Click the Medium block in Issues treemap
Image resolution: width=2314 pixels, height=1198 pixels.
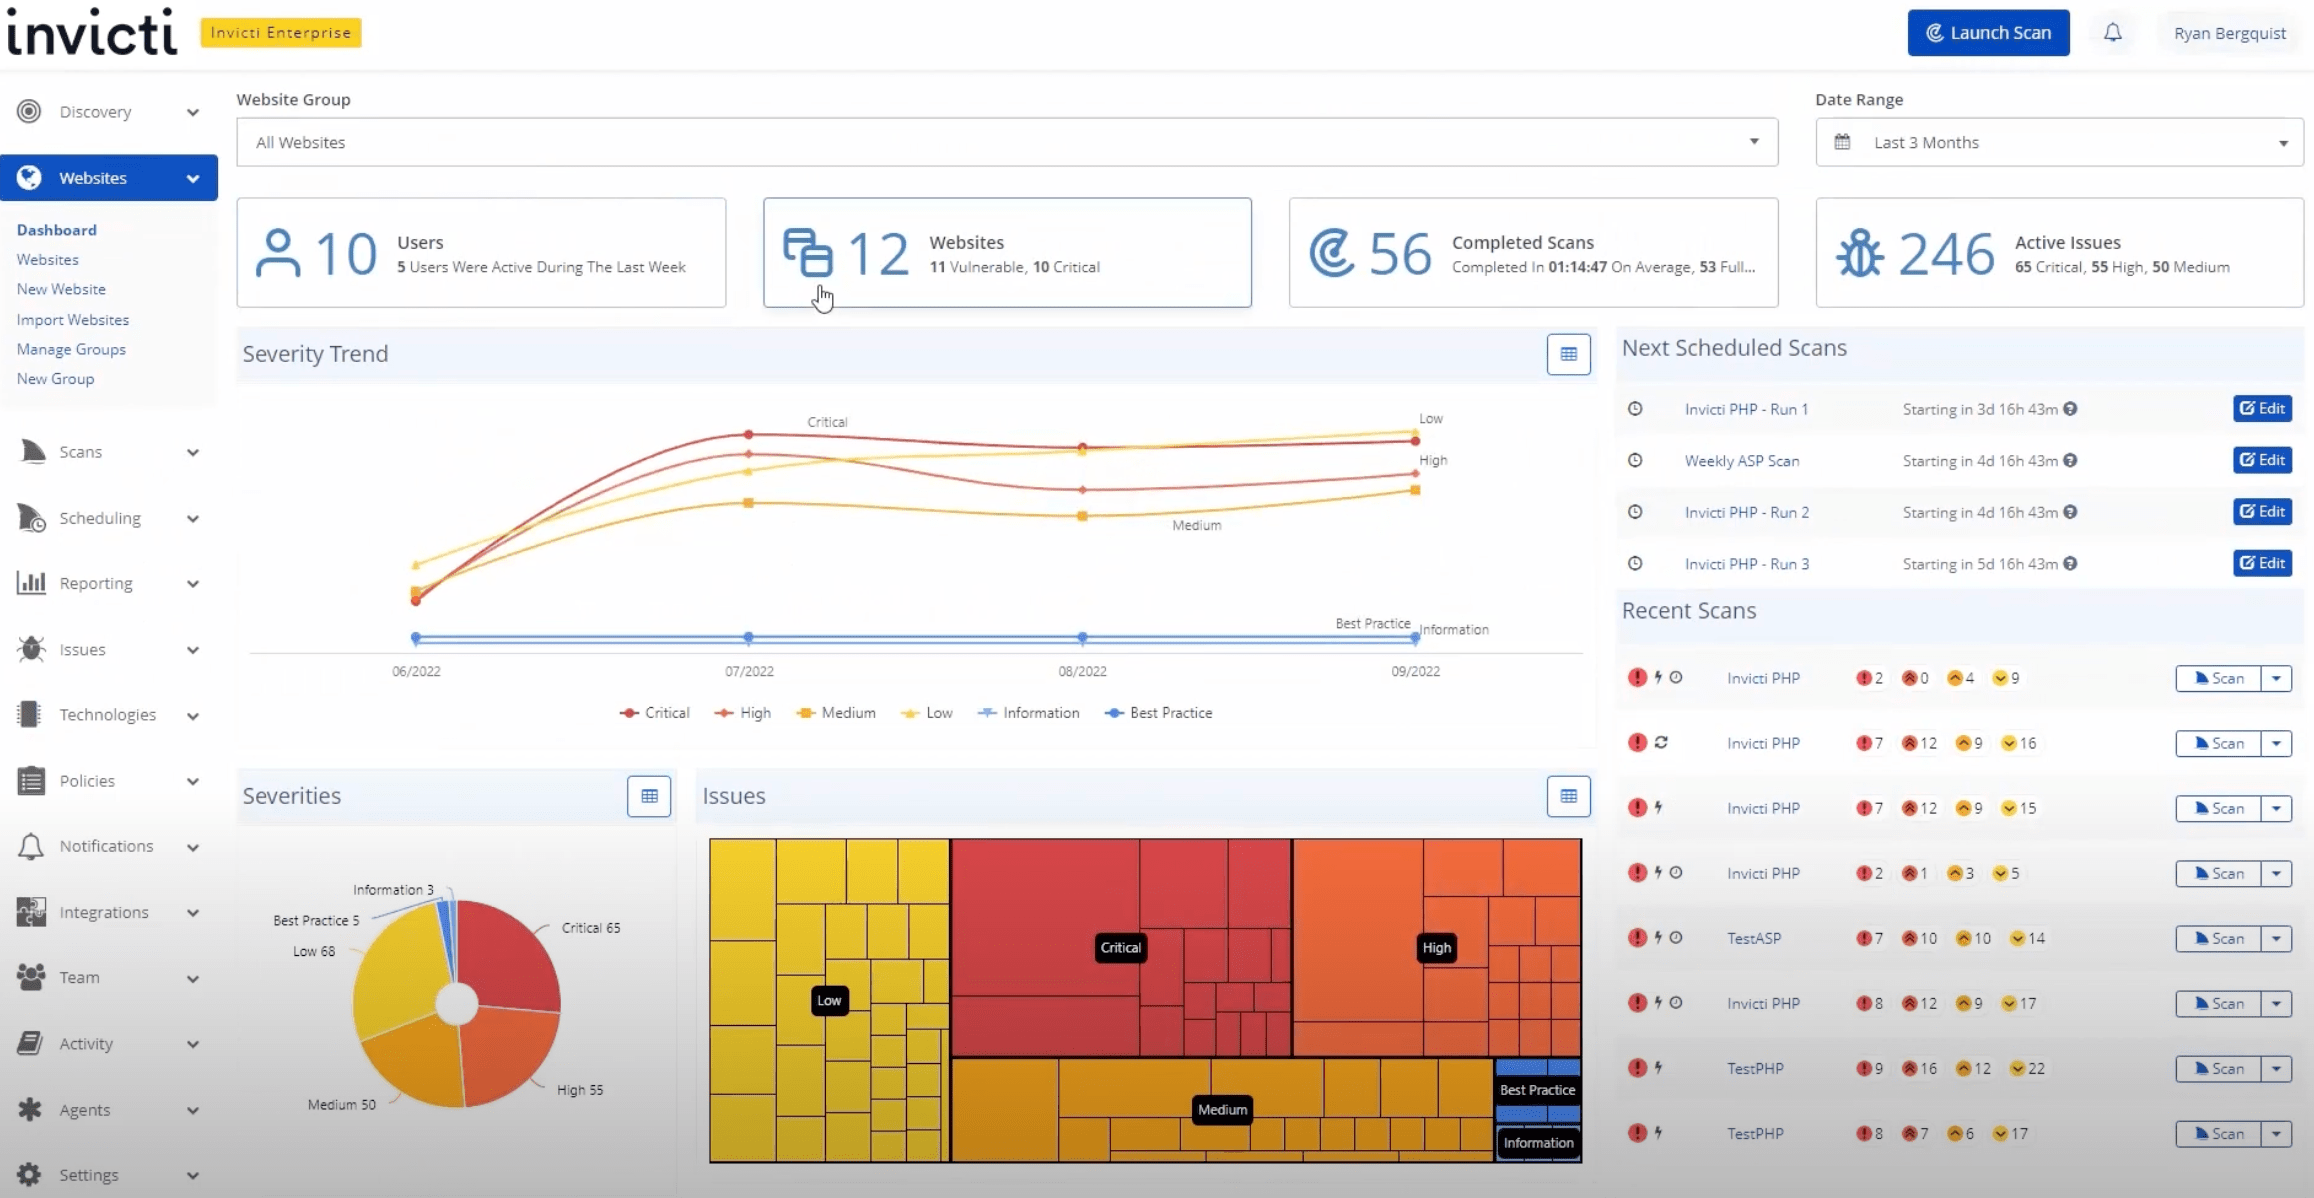pos(1222,1109)
